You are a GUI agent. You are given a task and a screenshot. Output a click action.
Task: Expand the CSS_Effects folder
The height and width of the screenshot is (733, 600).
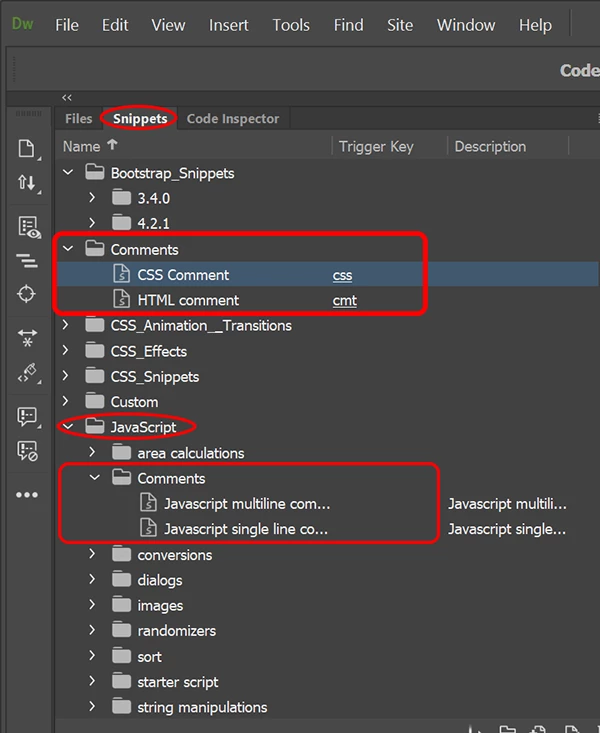click(65, 350)
